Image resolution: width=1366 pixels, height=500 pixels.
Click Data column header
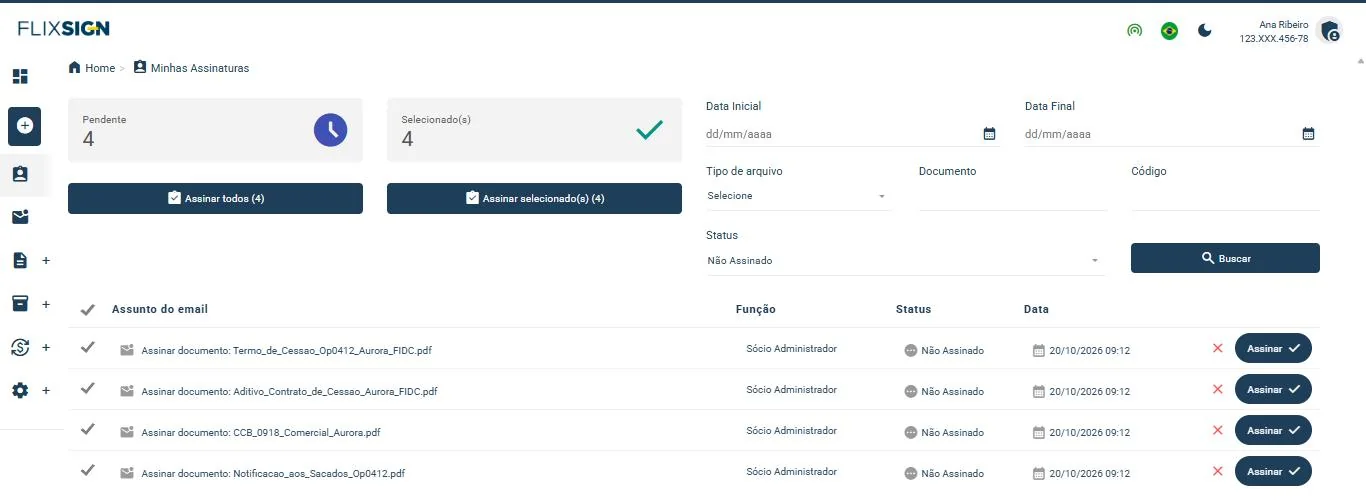pos(1036,309)
